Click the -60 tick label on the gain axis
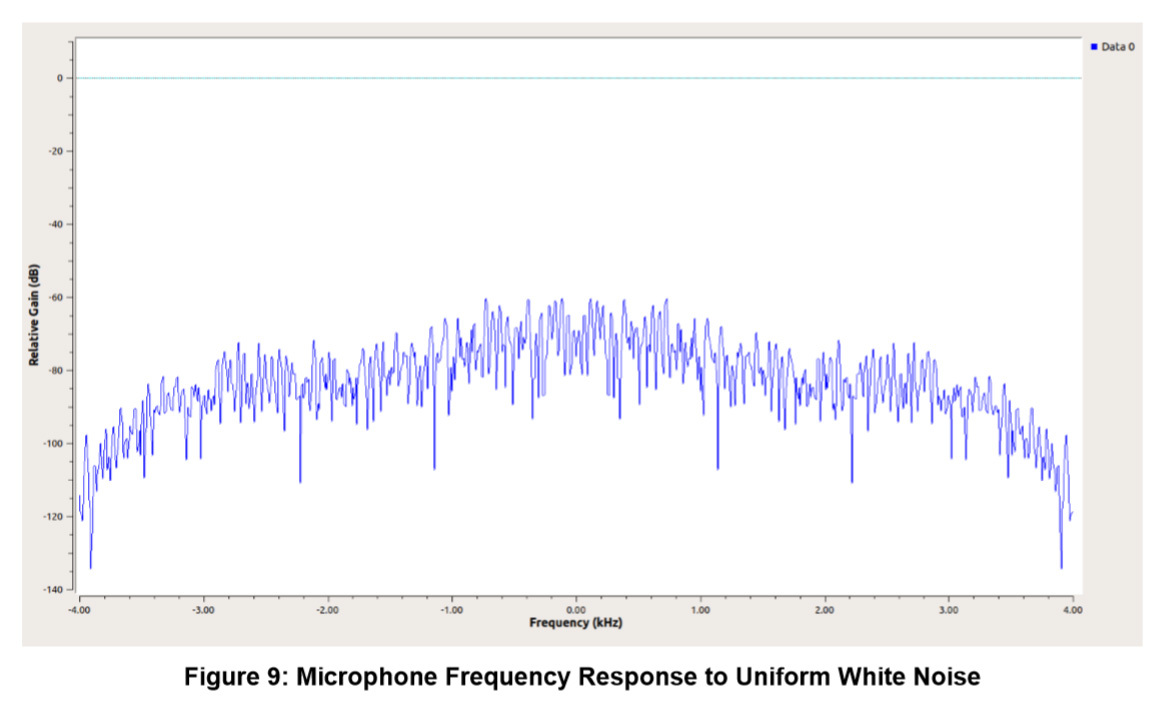 pos(57,297)
